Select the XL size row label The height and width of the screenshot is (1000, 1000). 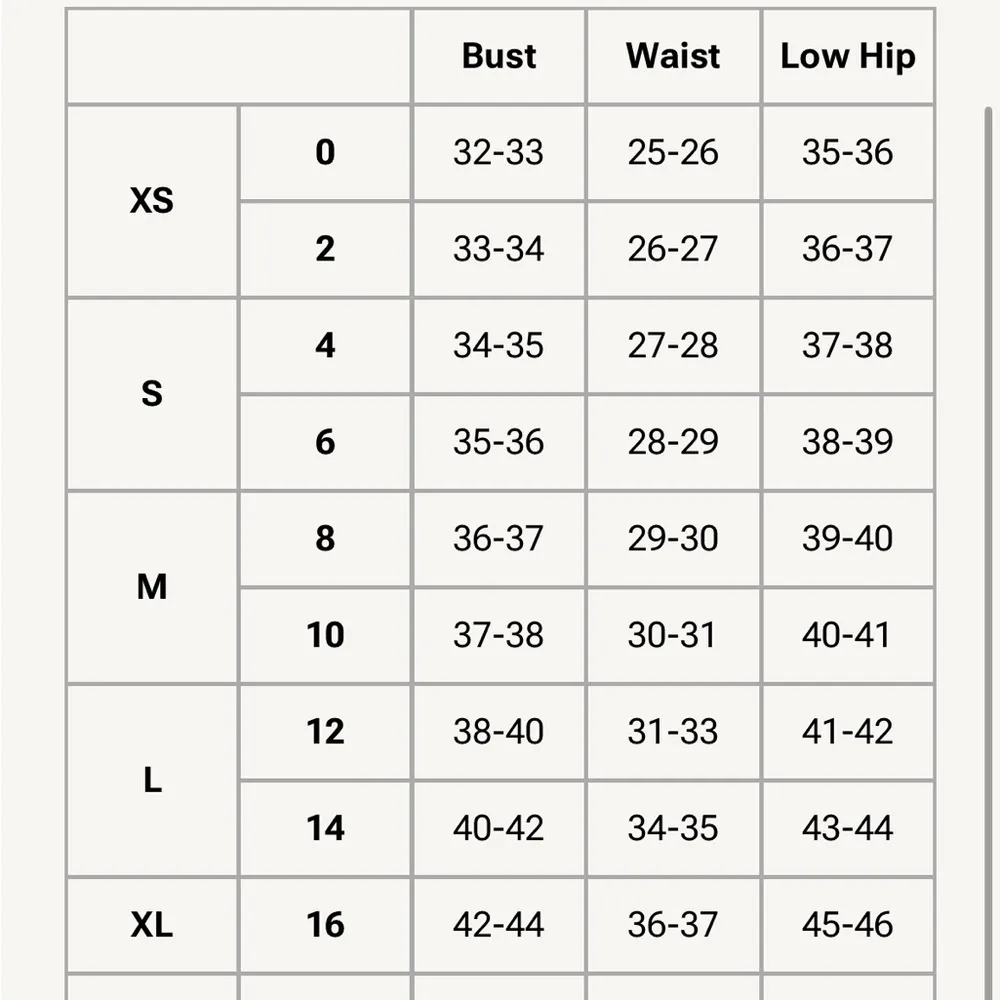[152, 925]
